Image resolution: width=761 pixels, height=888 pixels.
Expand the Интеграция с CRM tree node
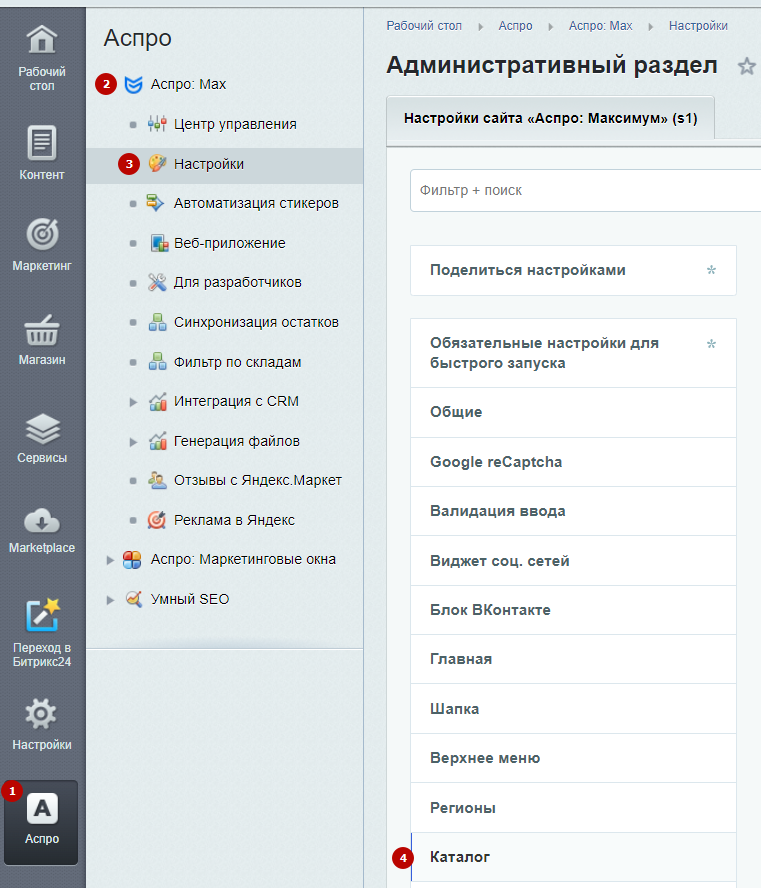click(x=133, y=402)
